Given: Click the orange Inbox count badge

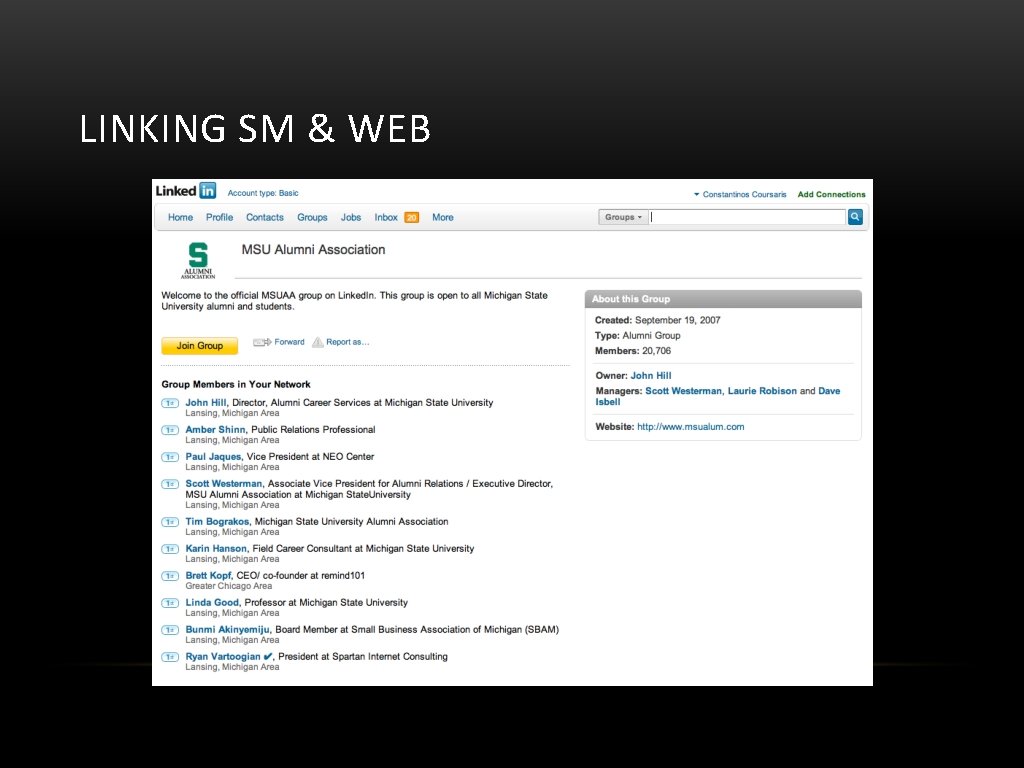Looking at the screenshot, I should click(x=411, y=217).
